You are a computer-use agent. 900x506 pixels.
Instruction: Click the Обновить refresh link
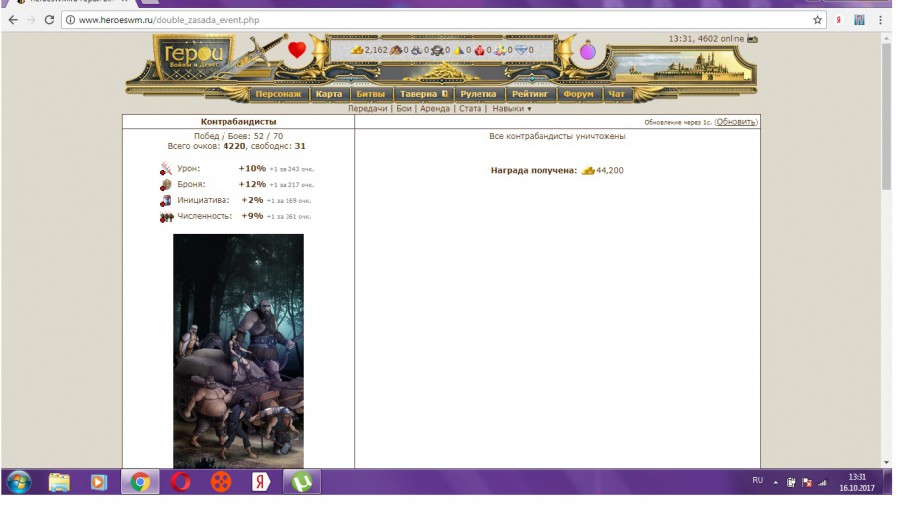point(736,122)
